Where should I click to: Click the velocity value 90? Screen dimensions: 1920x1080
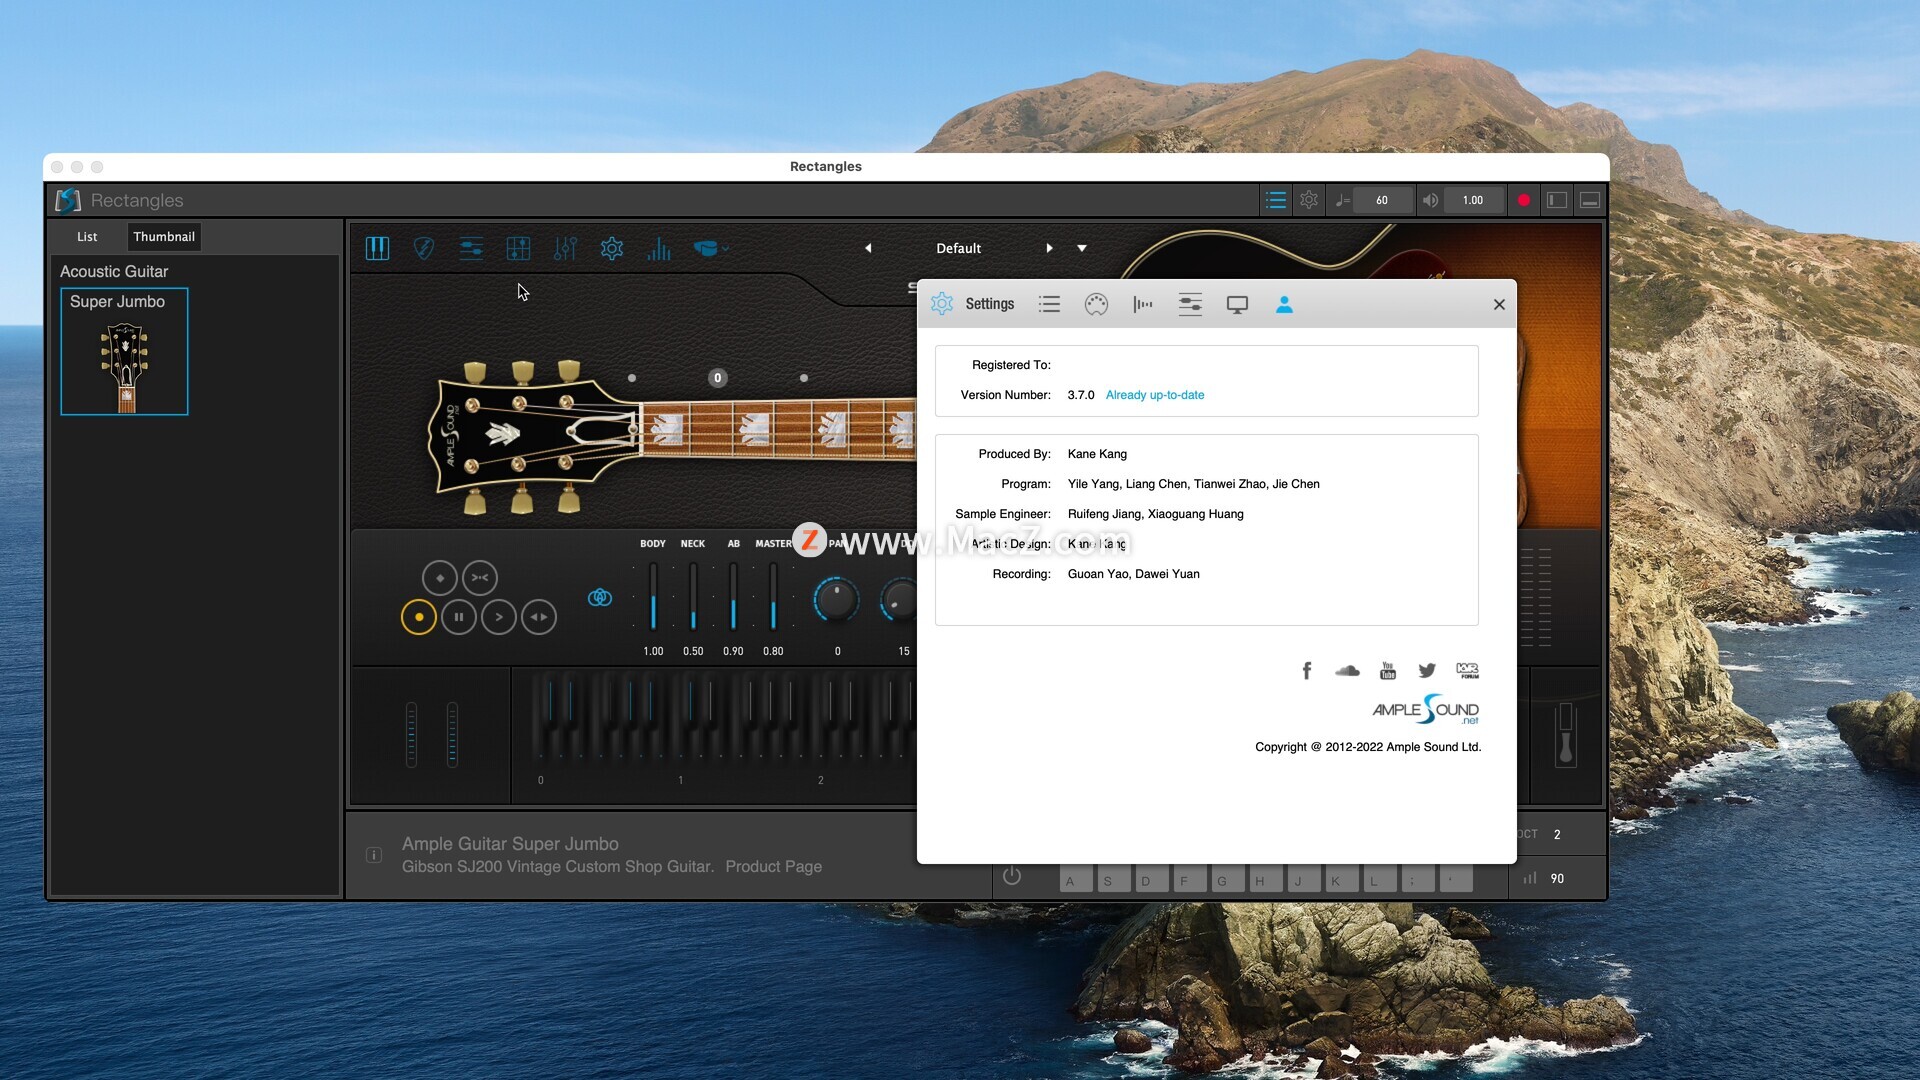[x=1557, y=879]
